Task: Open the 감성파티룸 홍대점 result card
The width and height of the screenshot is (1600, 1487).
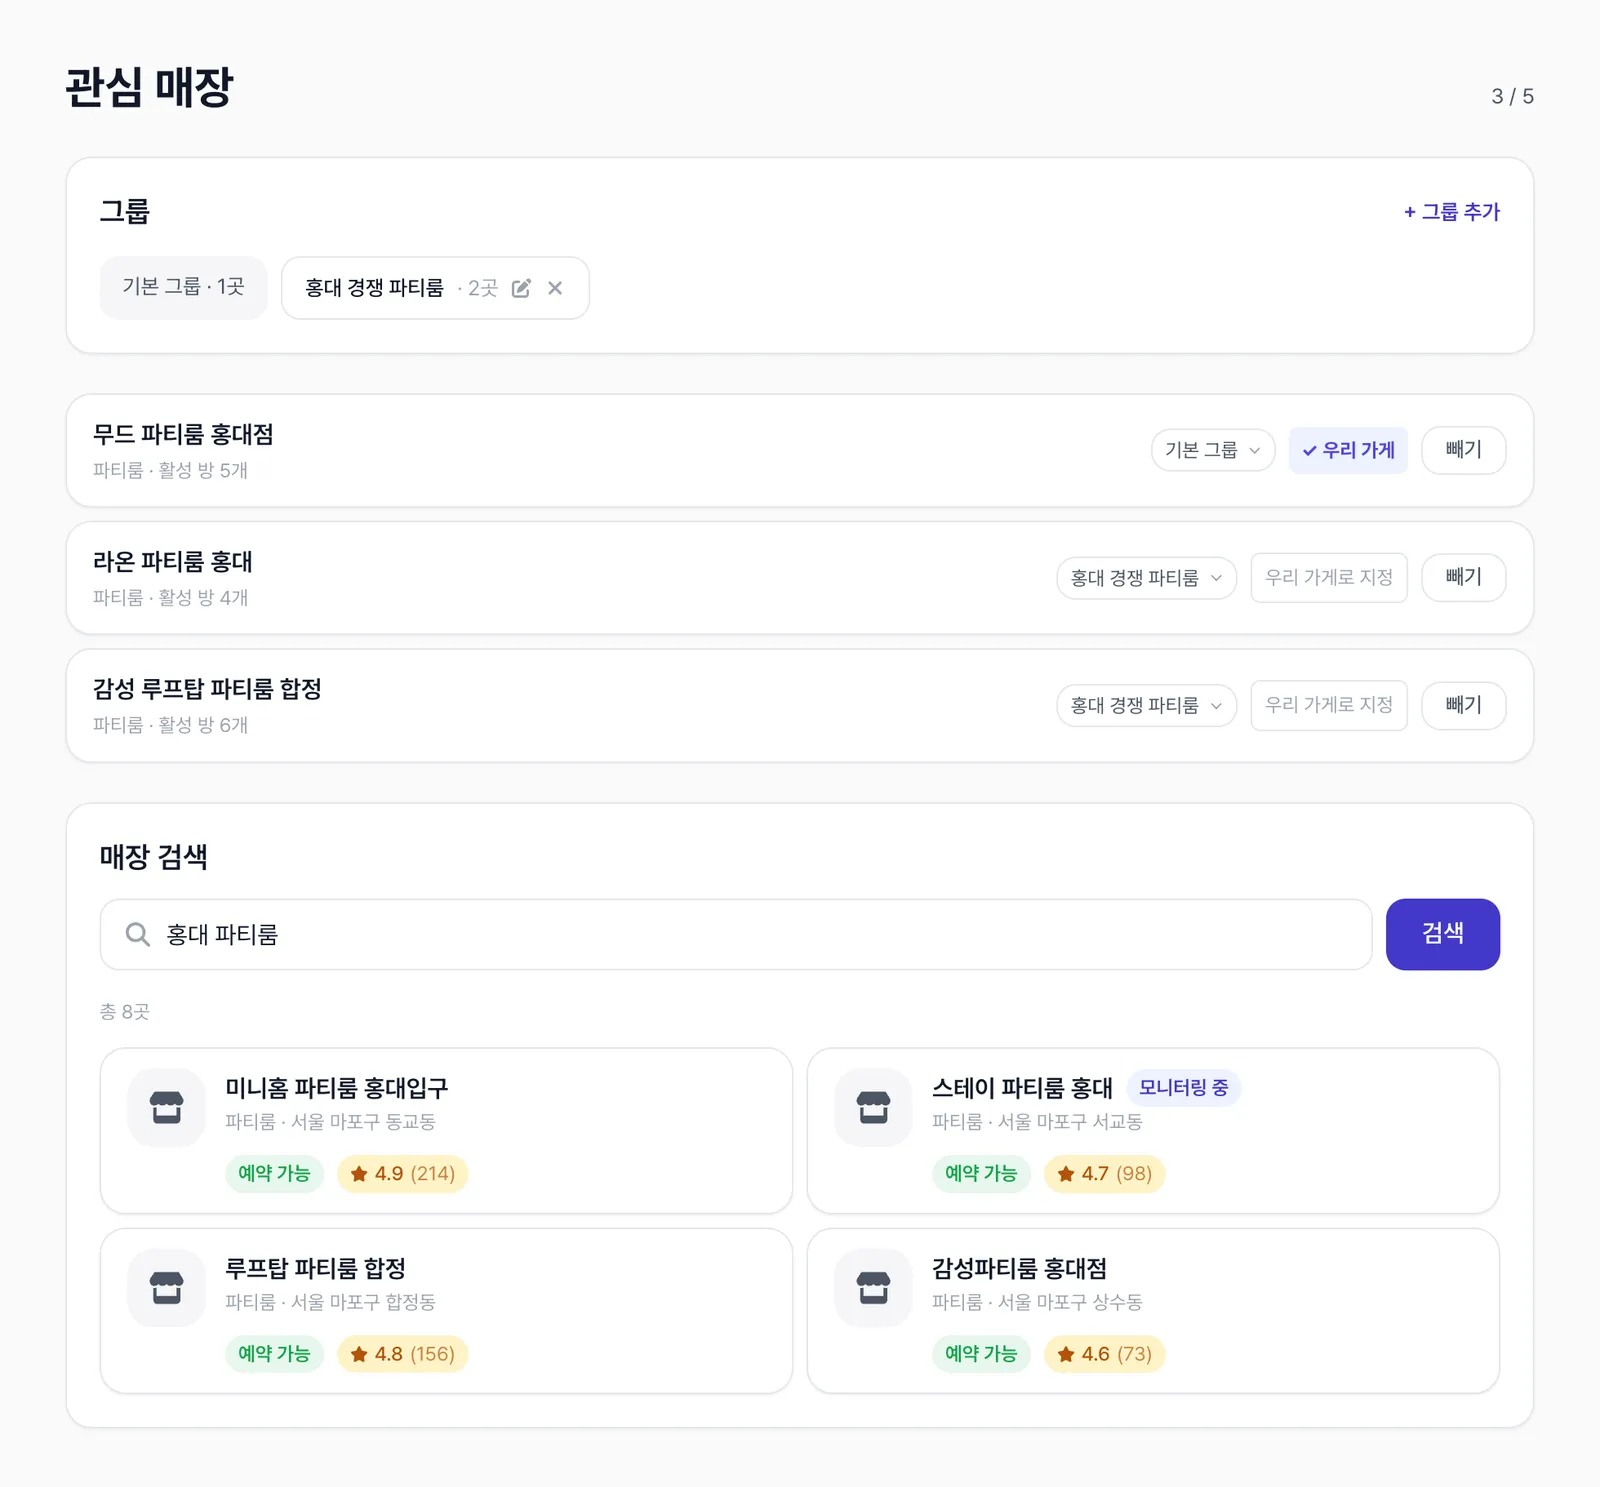Action: (x=1153, y=1311)
